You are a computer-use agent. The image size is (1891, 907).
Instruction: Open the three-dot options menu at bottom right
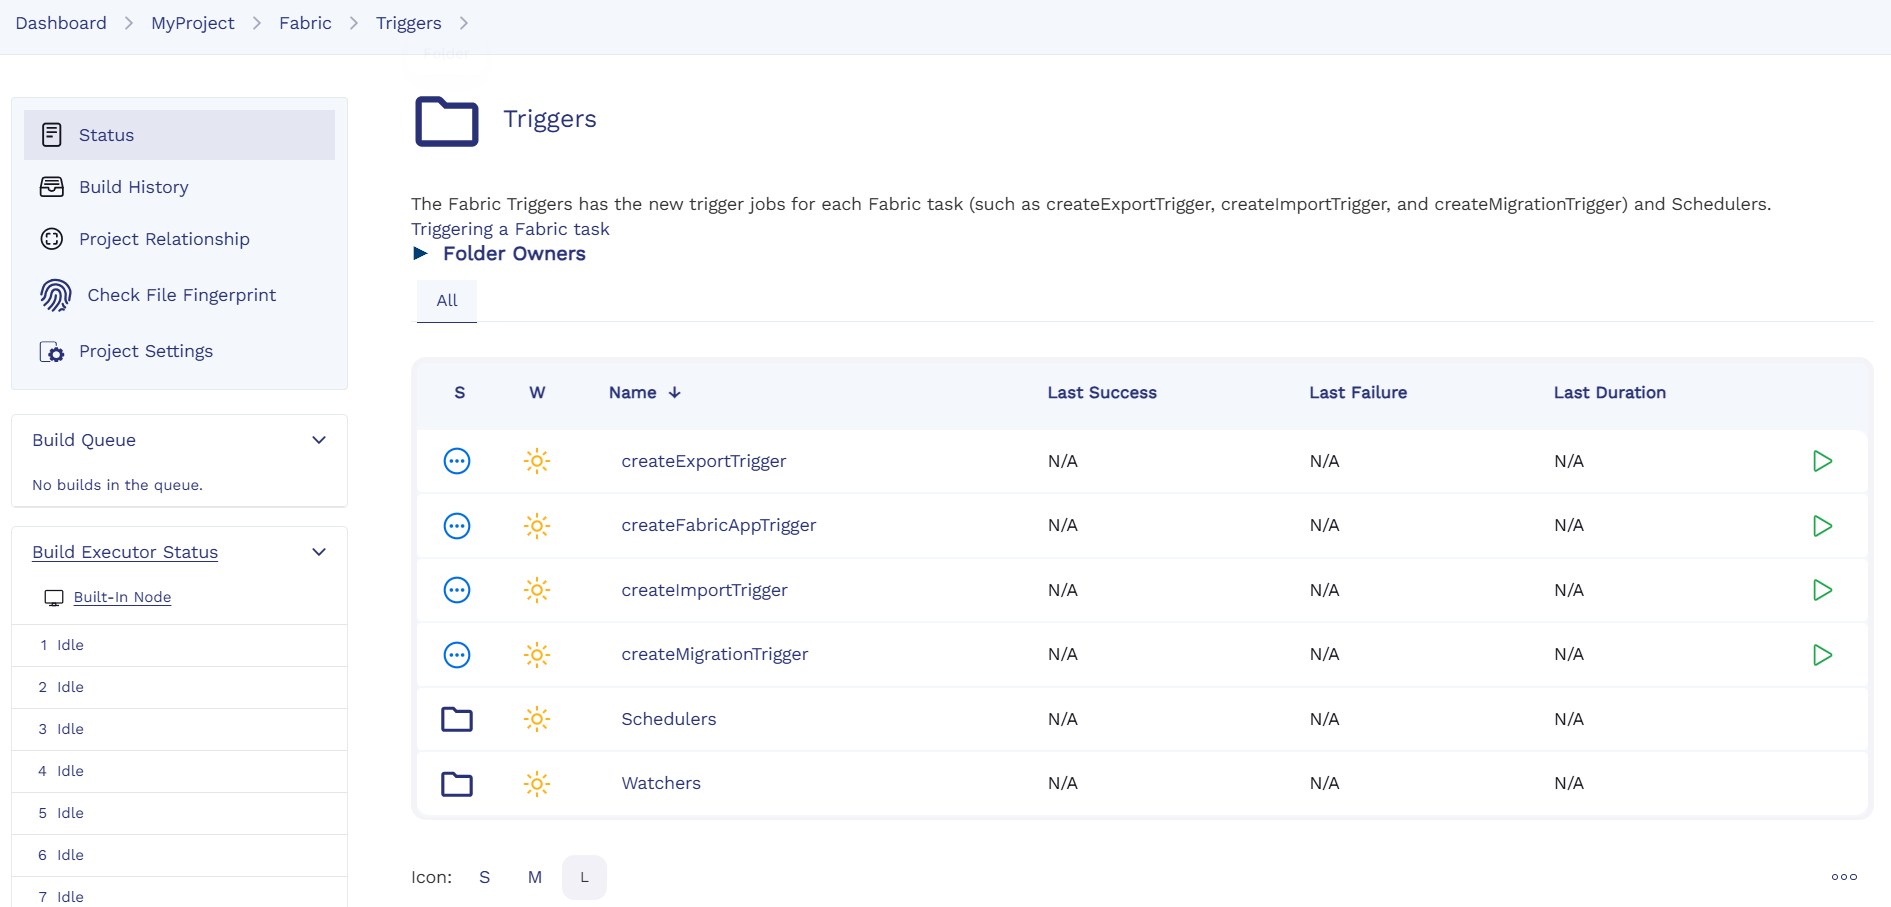(x=1844, y=877)
